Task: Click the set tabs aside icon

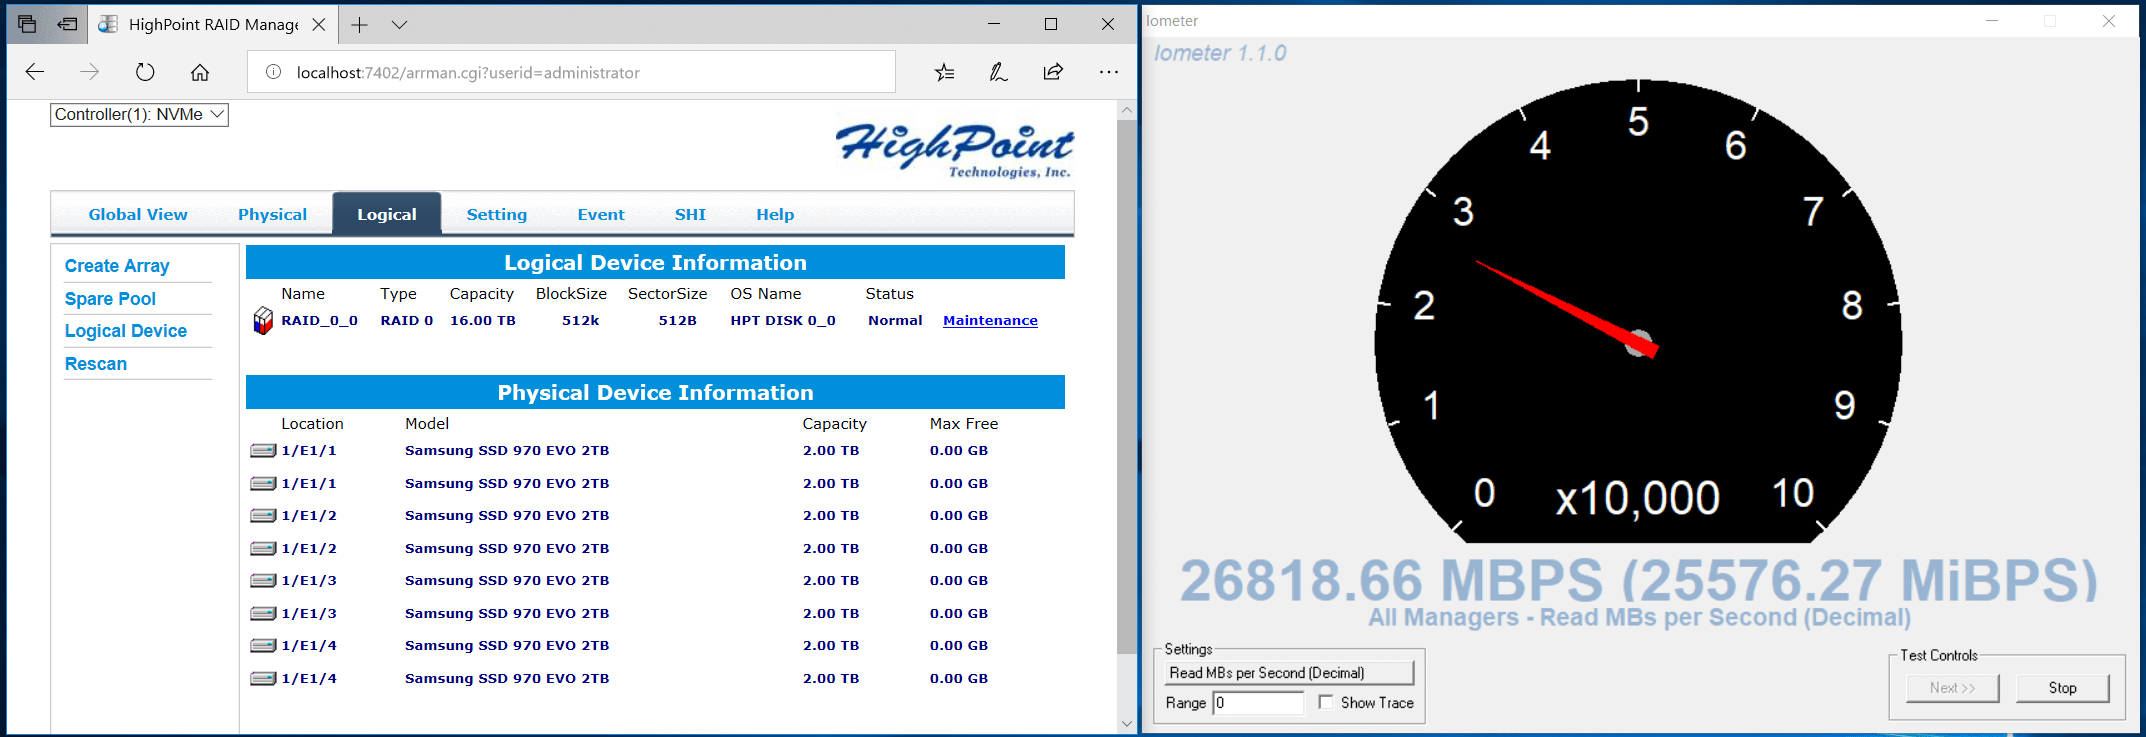Action: (x=67, y=24)
